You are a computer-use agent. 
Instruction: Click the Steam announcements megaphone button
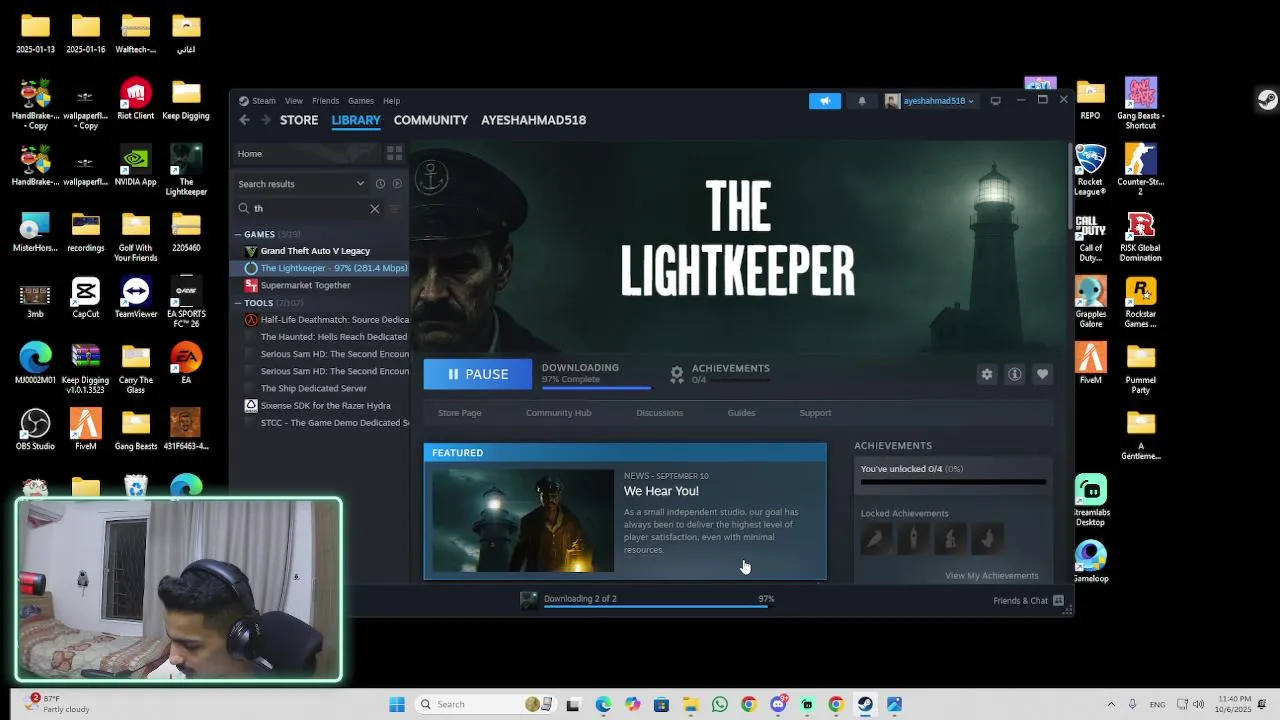click(825, 101)
